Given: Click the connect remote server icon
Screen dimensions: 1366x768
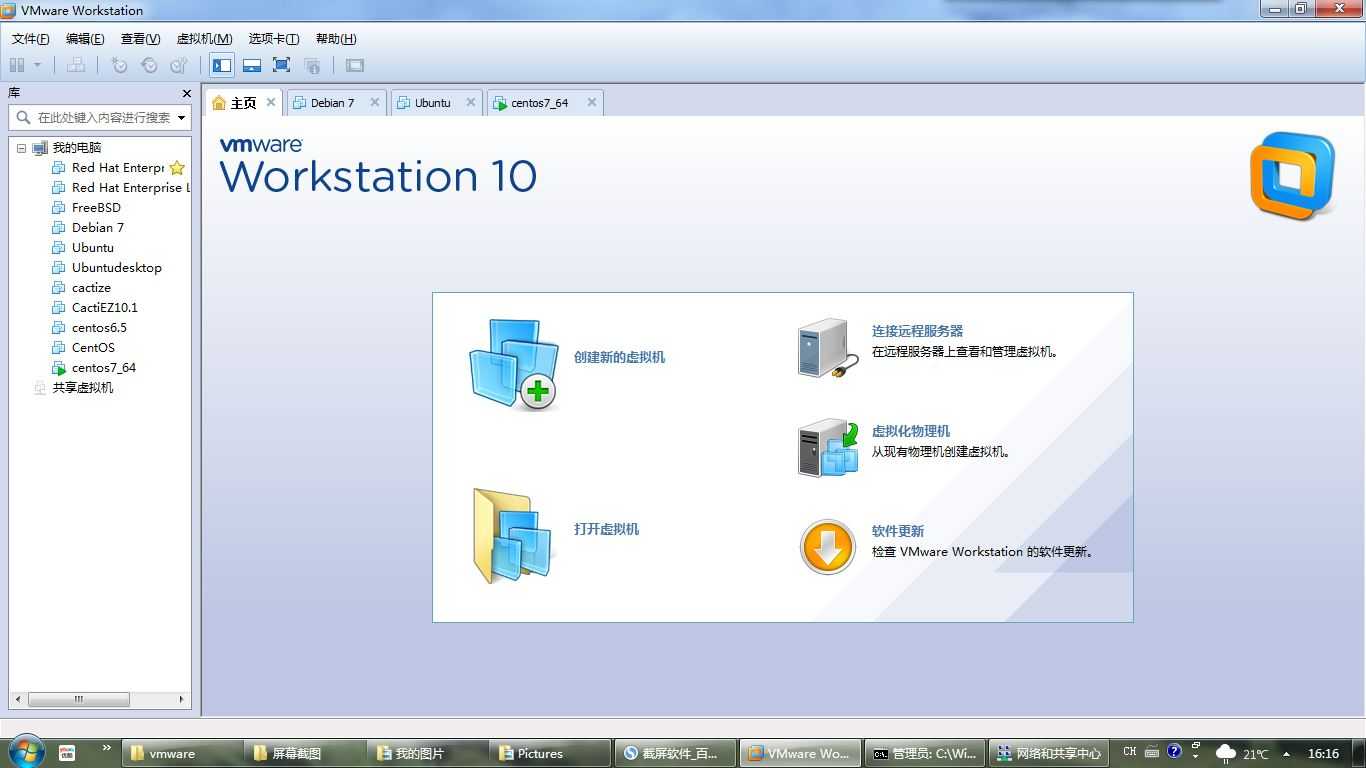Looking at the screenshot, I should point(827,348).
